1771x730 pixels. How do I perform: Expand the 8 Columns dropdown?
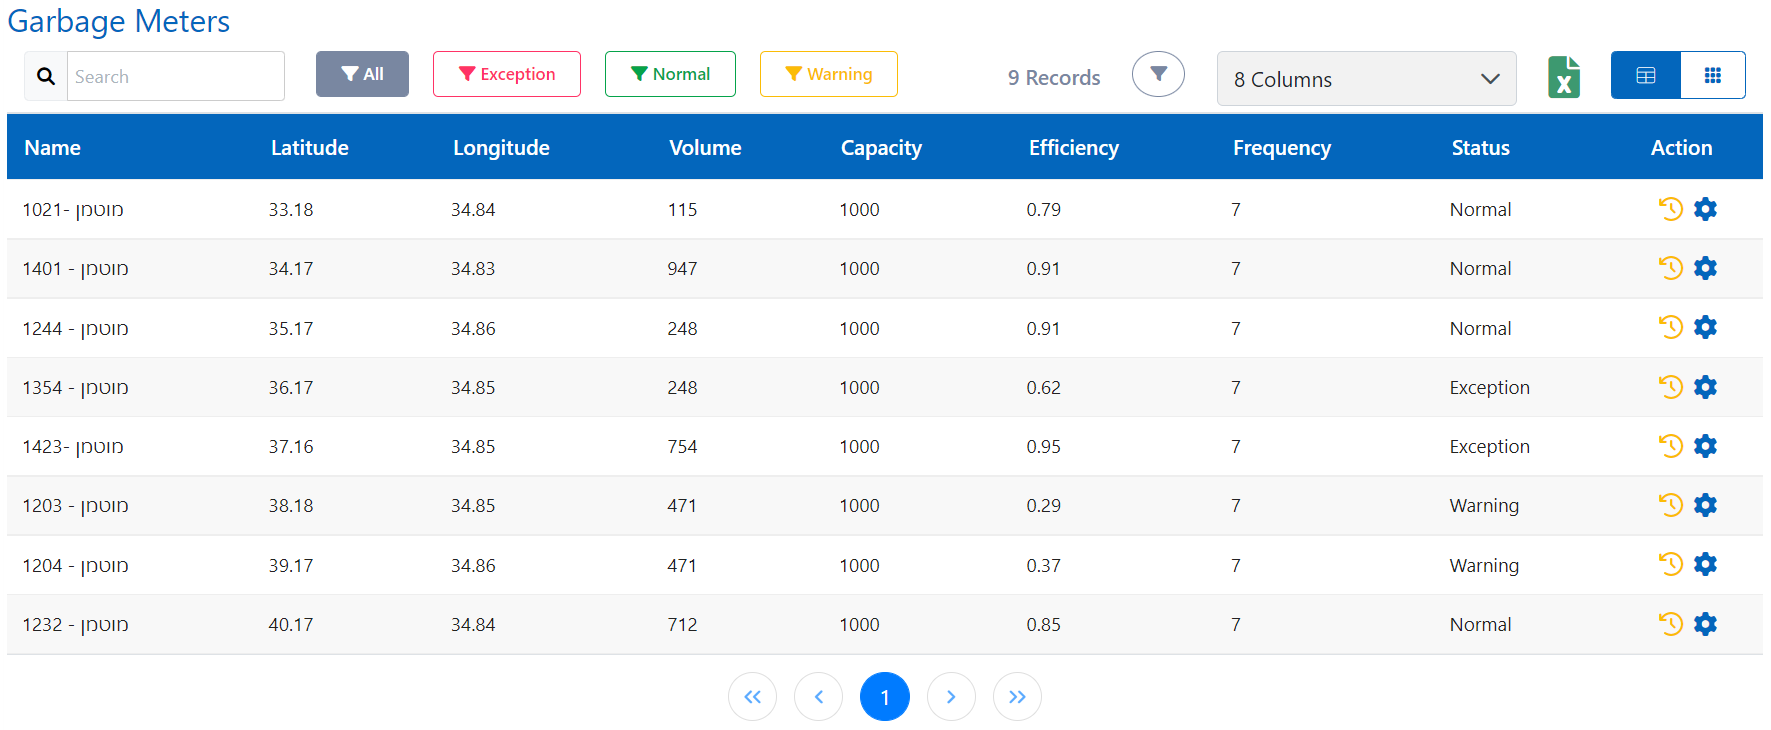1366,79
